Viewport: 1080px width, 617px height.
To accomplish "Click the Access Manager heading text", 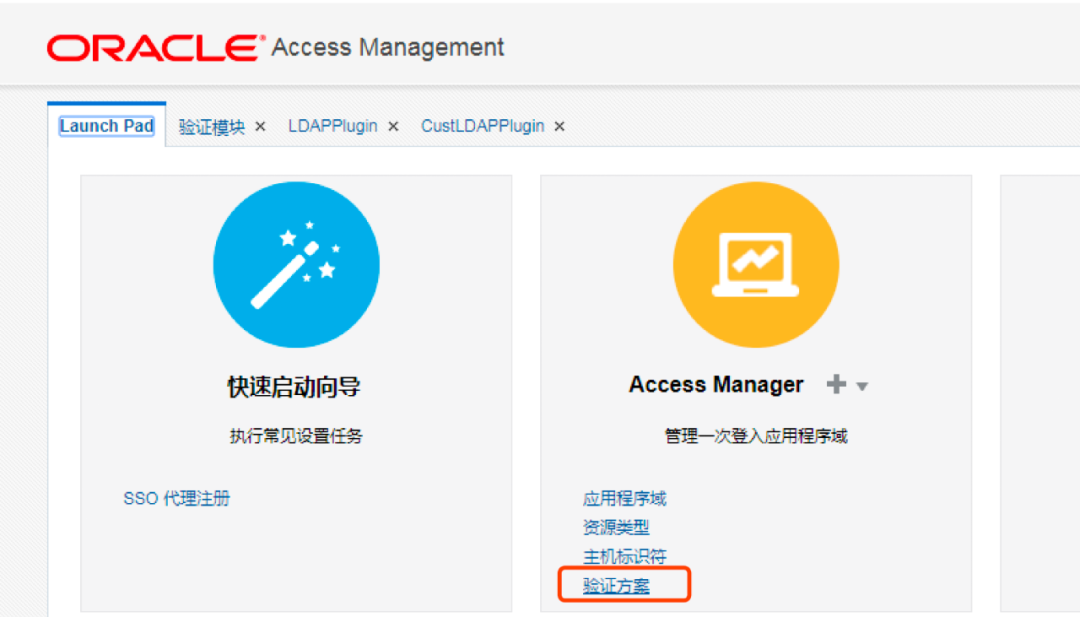I will 716,384.
